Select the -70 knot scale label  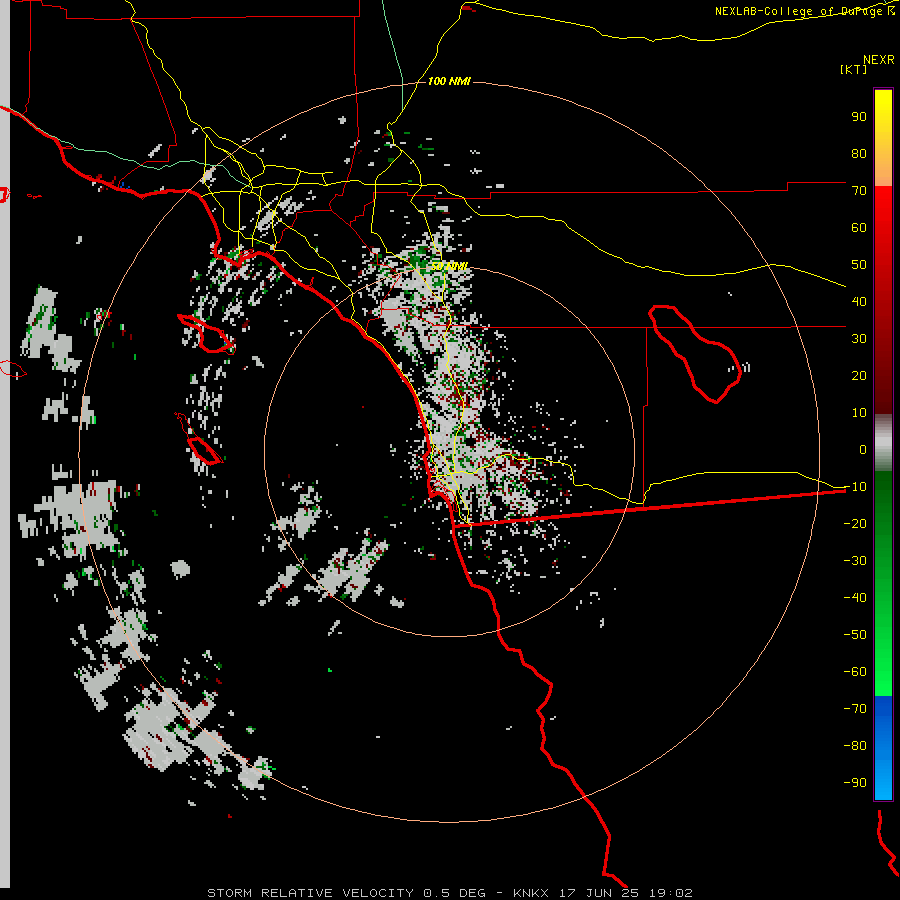pyautogui.click(x=855, y=709)
